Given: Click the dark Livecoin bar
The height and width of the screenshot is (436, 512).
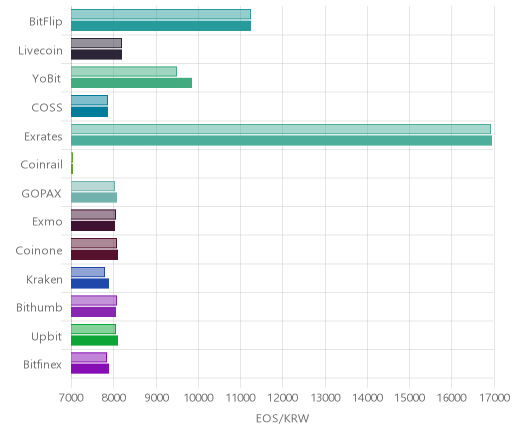Looking at the screenshot, I should point(97,55).
